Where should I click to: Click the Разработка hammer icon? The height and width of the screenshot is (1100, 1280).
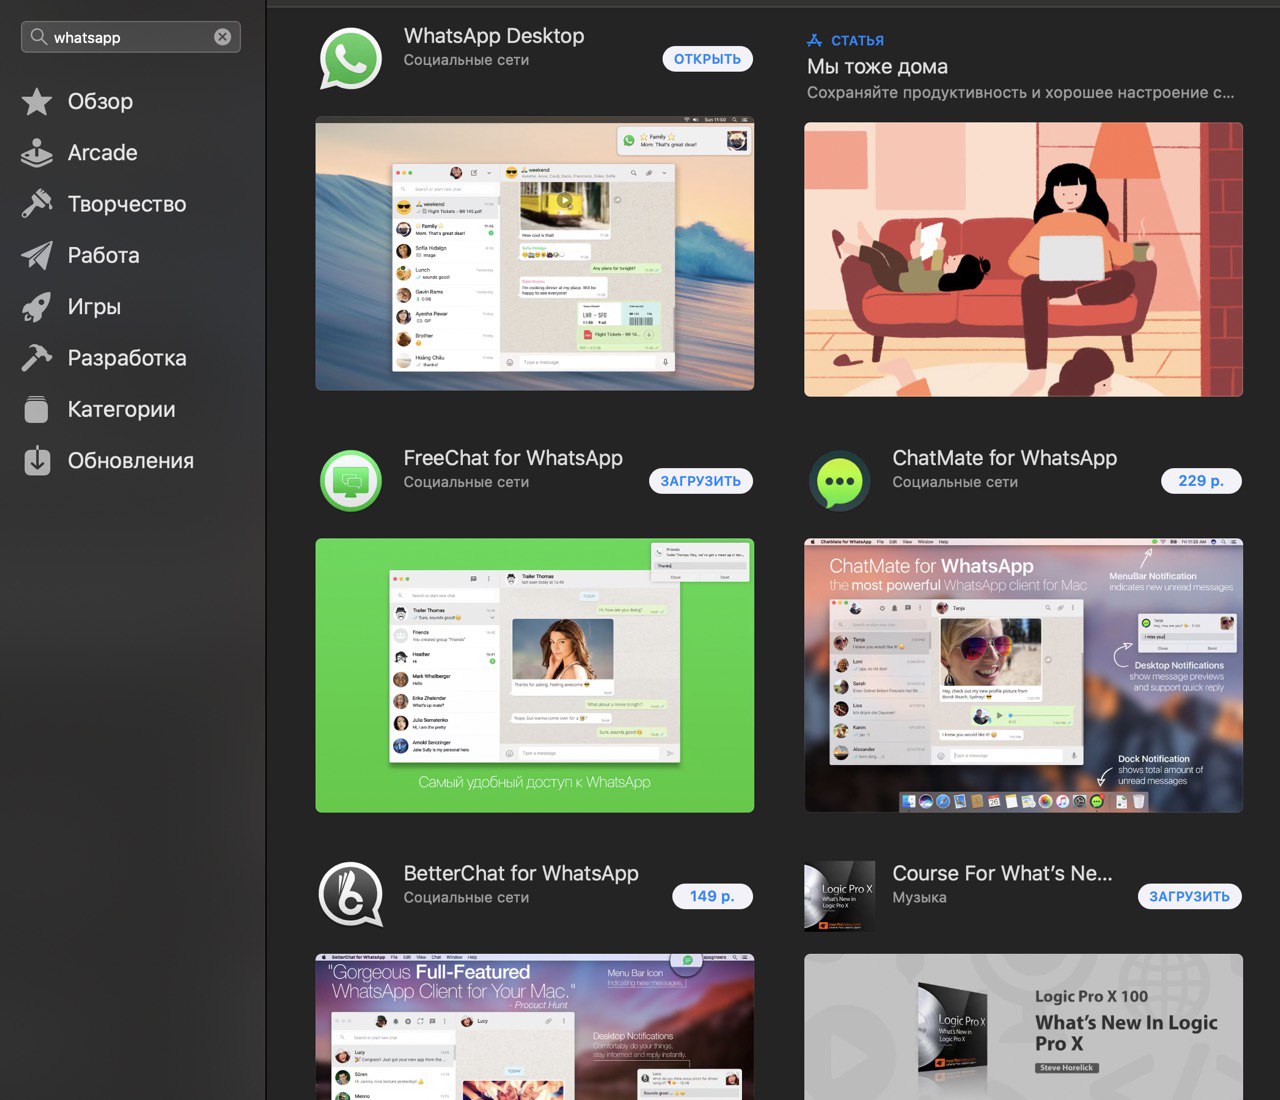pos(37,358)
